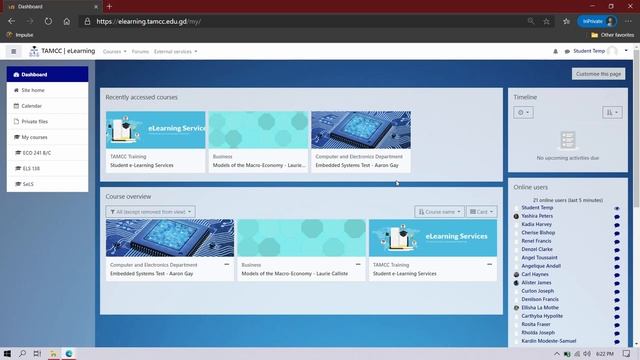Open My courses in the sidebar
The height and width of the screenshot is (360, 640).
(47, 137)
